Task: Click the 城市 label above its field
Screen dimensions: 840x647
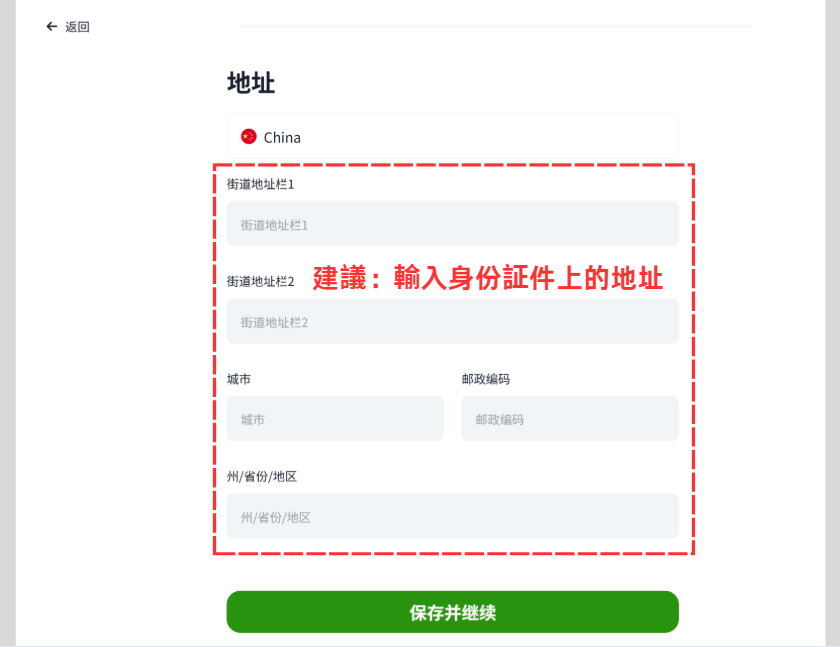Action: 239,379
